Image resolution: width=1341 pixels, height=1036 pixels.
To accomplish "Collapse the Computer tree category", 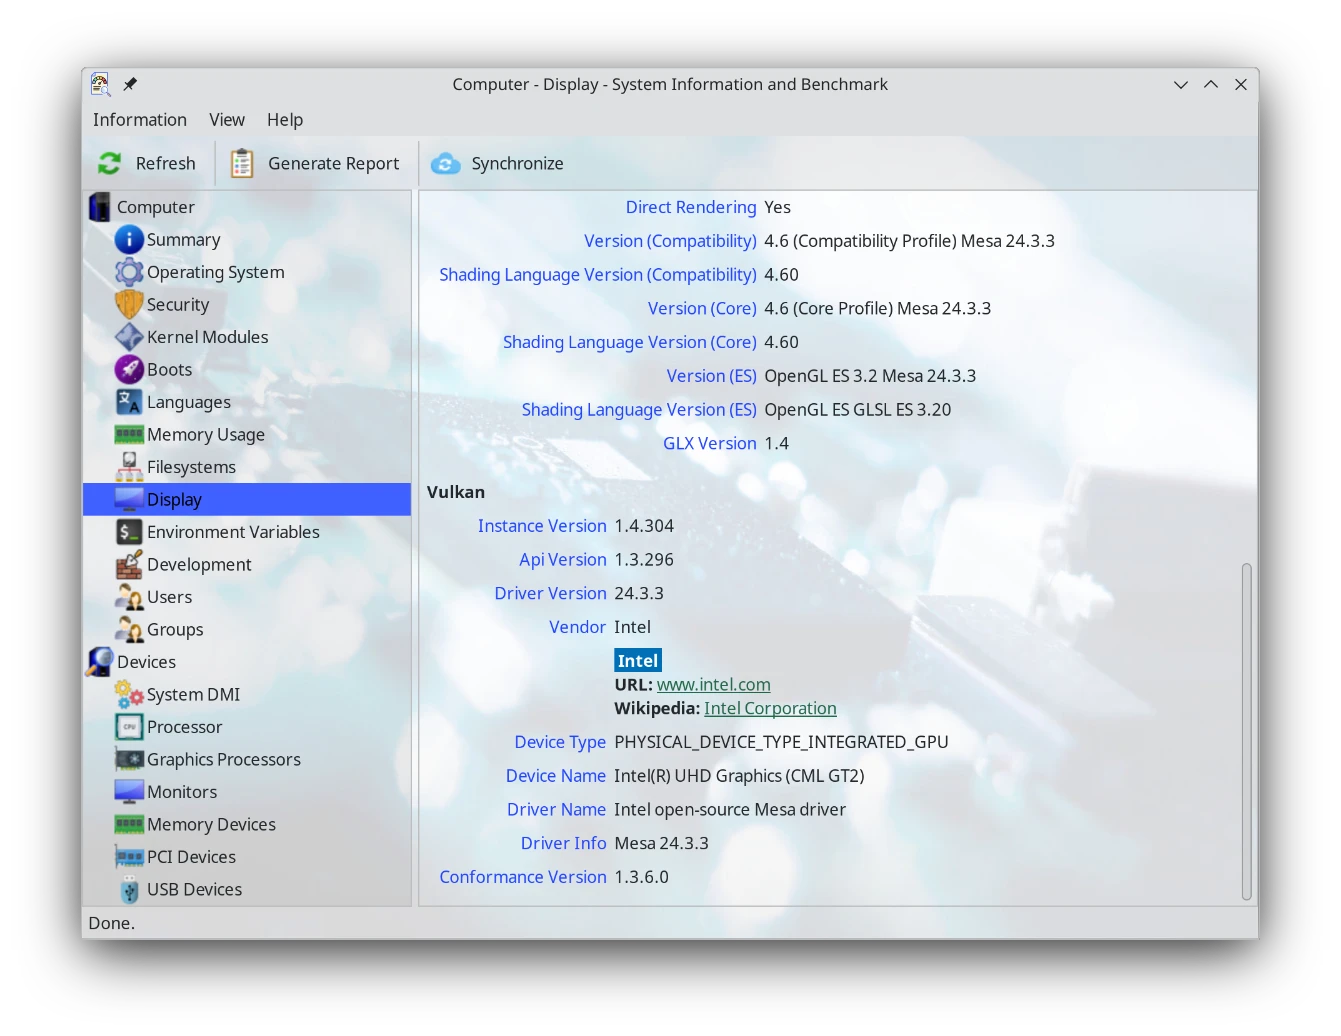I will pyautogui.click(x=155, y=207).
